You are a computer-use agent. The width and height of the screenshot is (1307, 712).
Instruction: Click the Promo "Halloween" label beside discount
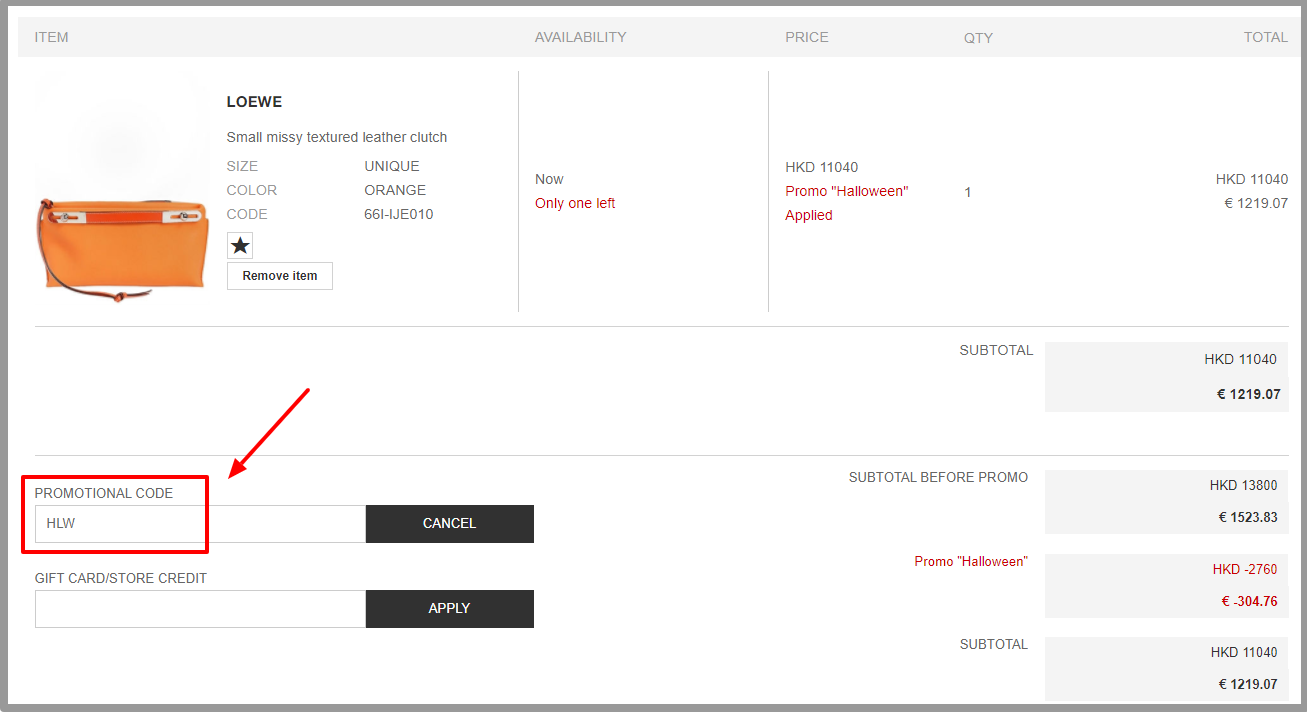[x=971, y=562]
